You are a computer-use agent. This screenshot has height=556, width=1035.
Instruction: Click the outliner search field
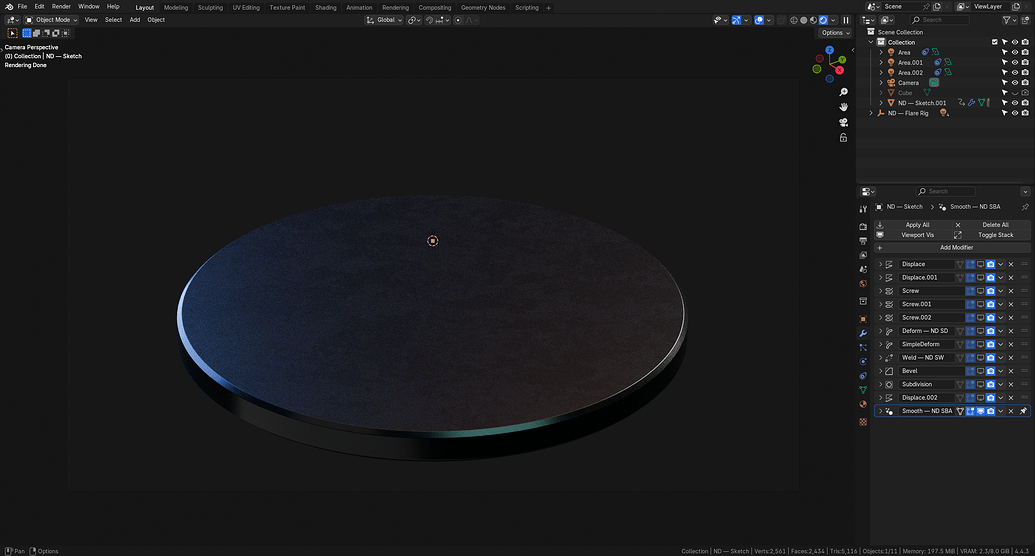point(940,20)
